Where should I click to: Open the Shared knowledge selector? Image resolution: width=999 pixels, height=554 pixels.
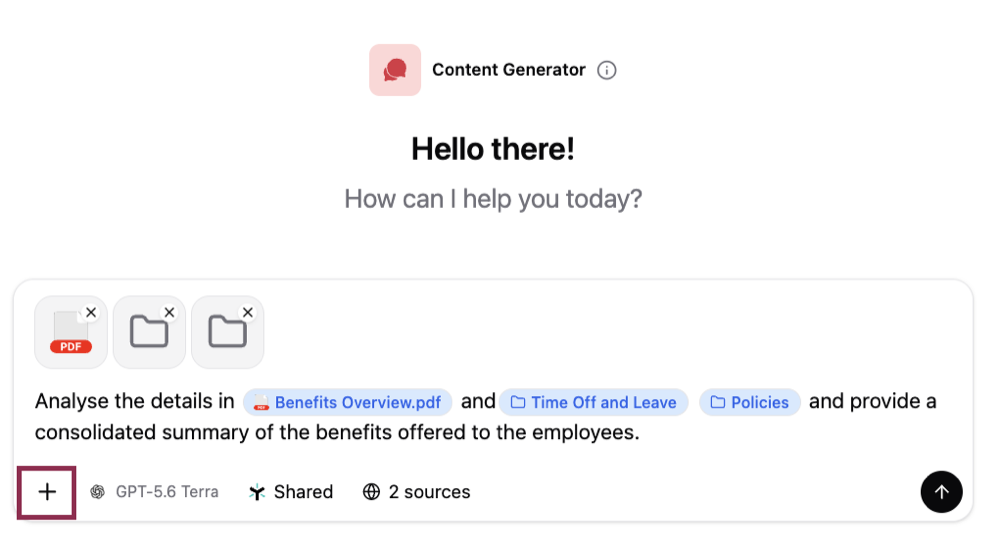coord(291,492)
